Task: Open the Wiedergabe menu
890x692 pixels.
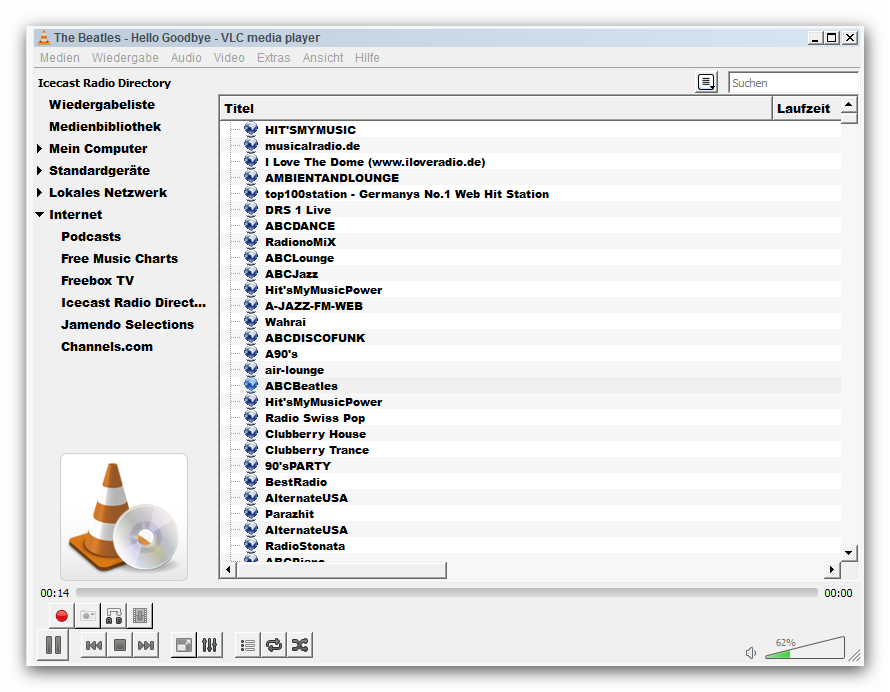Action: click(x=125, y=58)
